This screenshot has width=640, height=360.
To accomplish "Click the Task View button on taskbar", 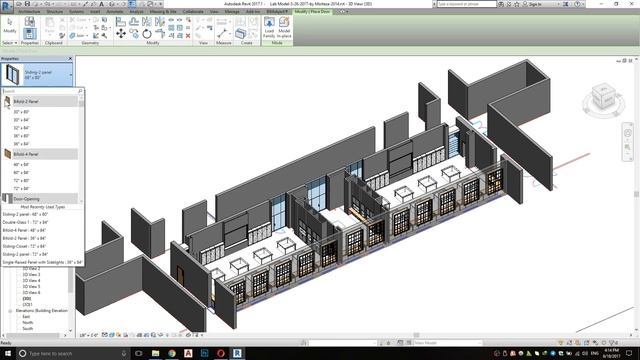I will coord(139,353).
